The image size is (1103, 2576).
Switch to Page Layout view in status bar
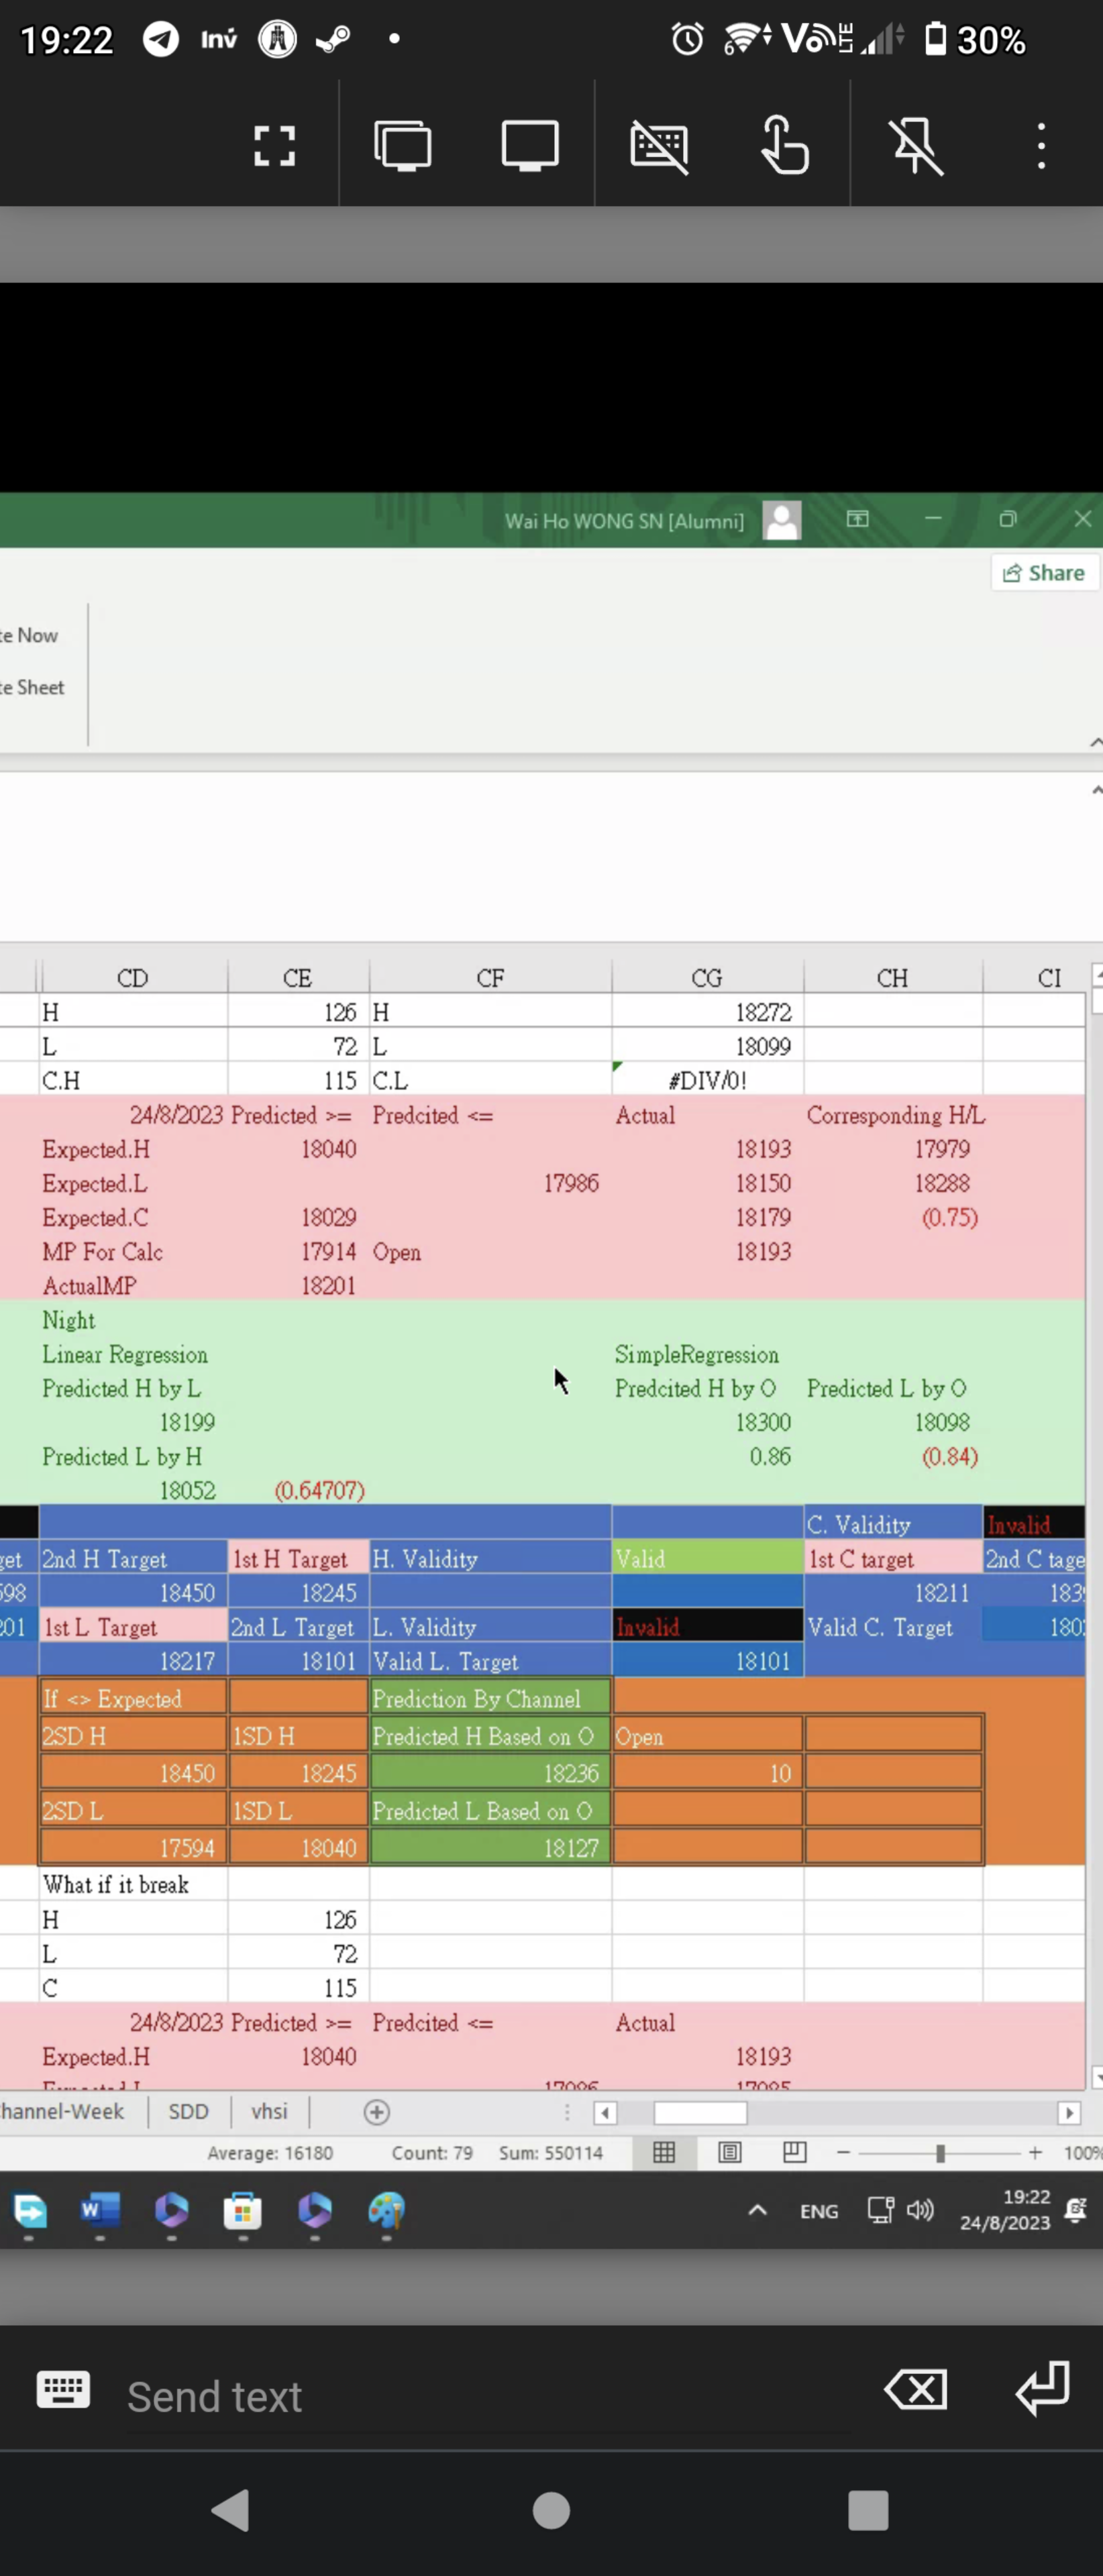click(x=730, y=2153)
